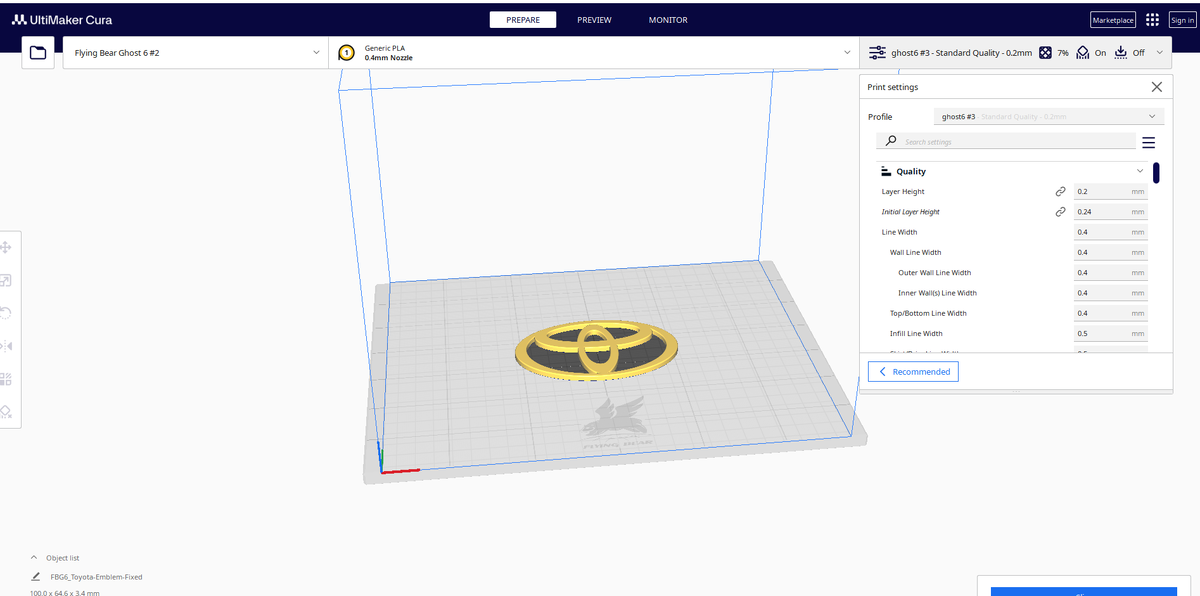Edit the Top/Bottom Line Width value
The width and height of the screenshot is (1200, 596).
pos(1110,313)
